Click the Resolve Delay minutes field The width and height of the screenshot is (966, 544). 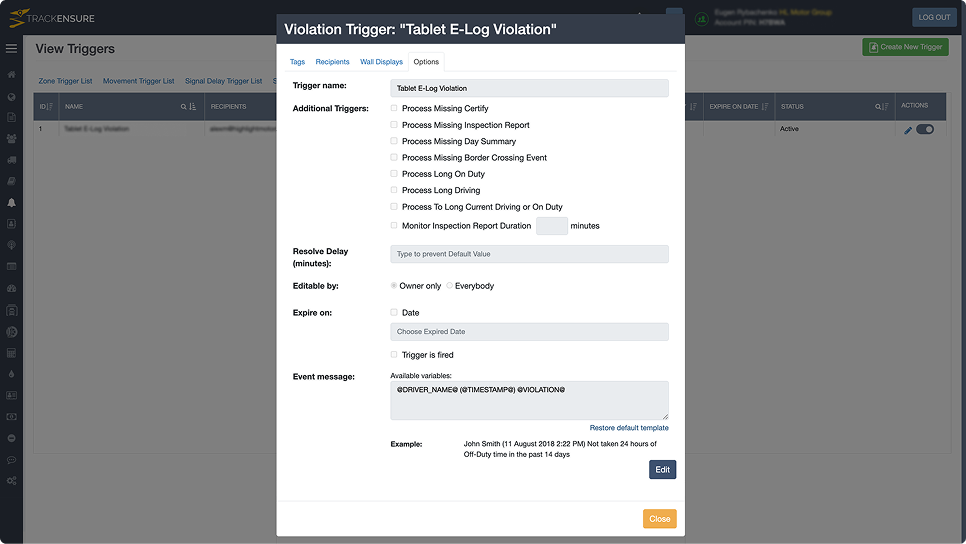[x=529, y=254]
